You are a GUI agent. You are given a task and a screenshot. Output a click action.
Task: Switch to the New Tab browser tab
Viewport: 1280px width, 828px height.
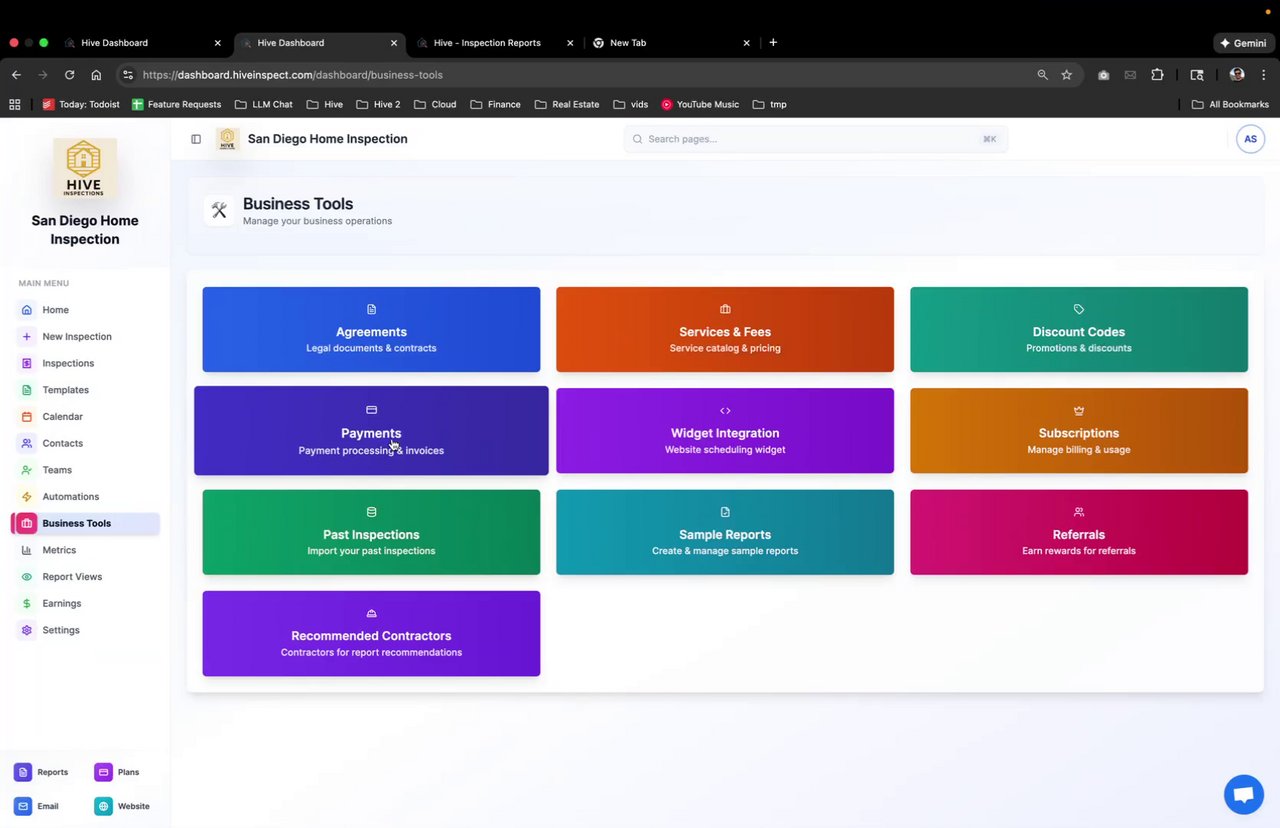pyautogui.click(x=671, y=43)
